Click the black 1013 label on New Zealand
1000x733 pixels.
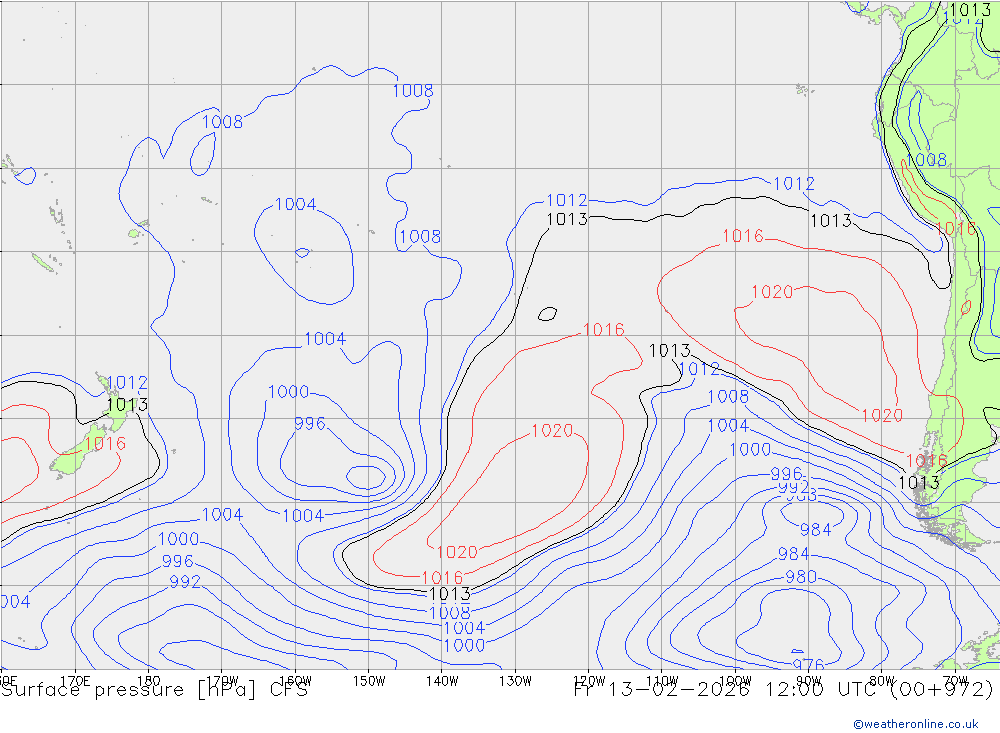pyautogui.click(x=127, y=404)
